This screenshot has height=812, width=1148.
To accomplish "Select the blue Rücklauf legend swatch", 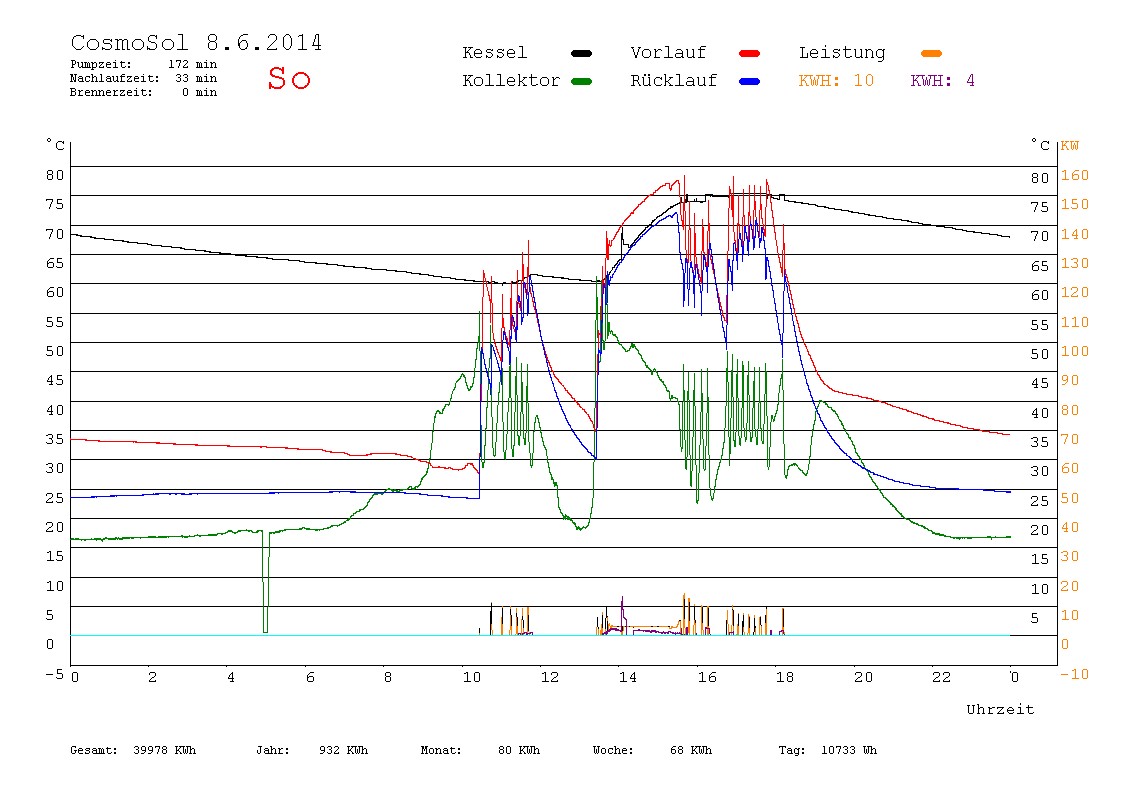I will [750, 81].
